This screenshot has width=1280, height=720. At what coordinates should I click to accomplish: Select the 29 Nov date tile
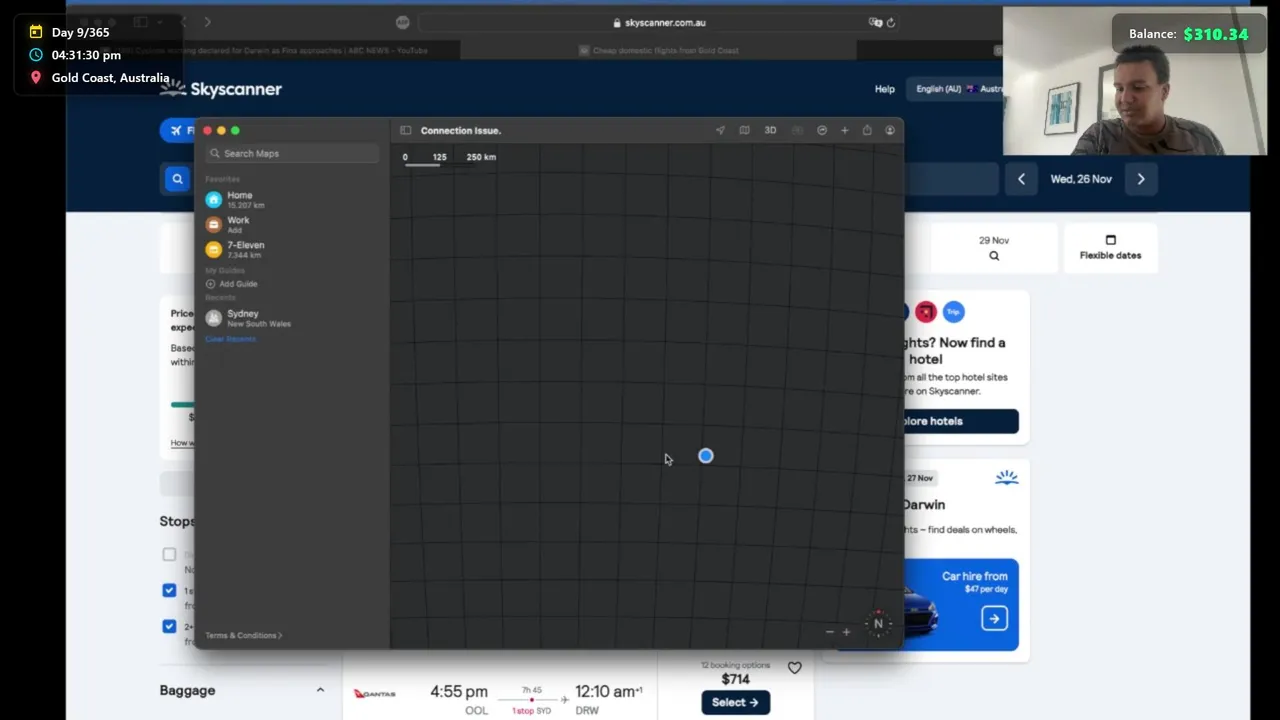[x=994, y=248]
